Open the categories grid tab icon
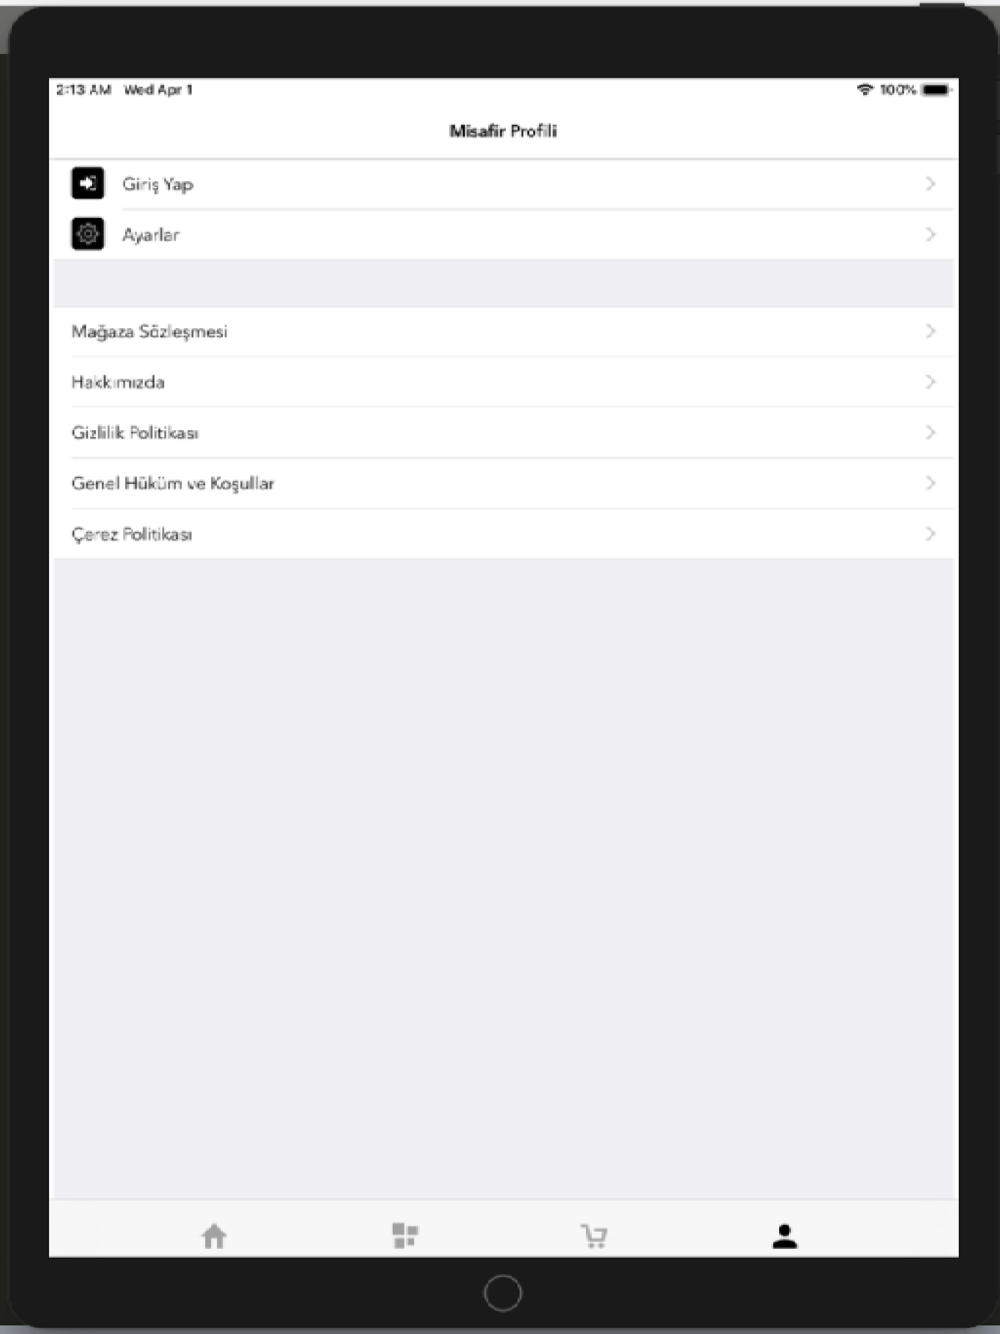The image size is (1000, 1334). tap(405, 1236)
